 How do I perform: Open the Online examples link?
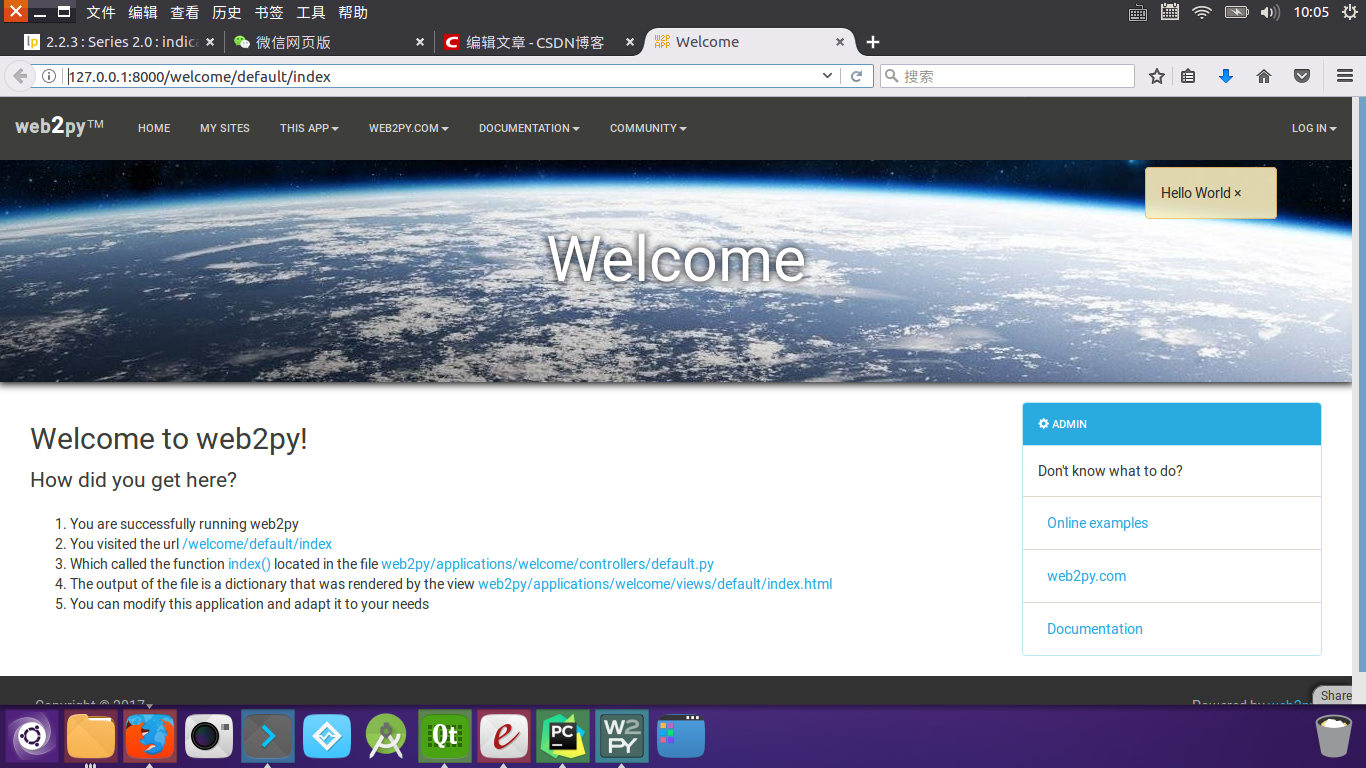tap(1097, 523)
